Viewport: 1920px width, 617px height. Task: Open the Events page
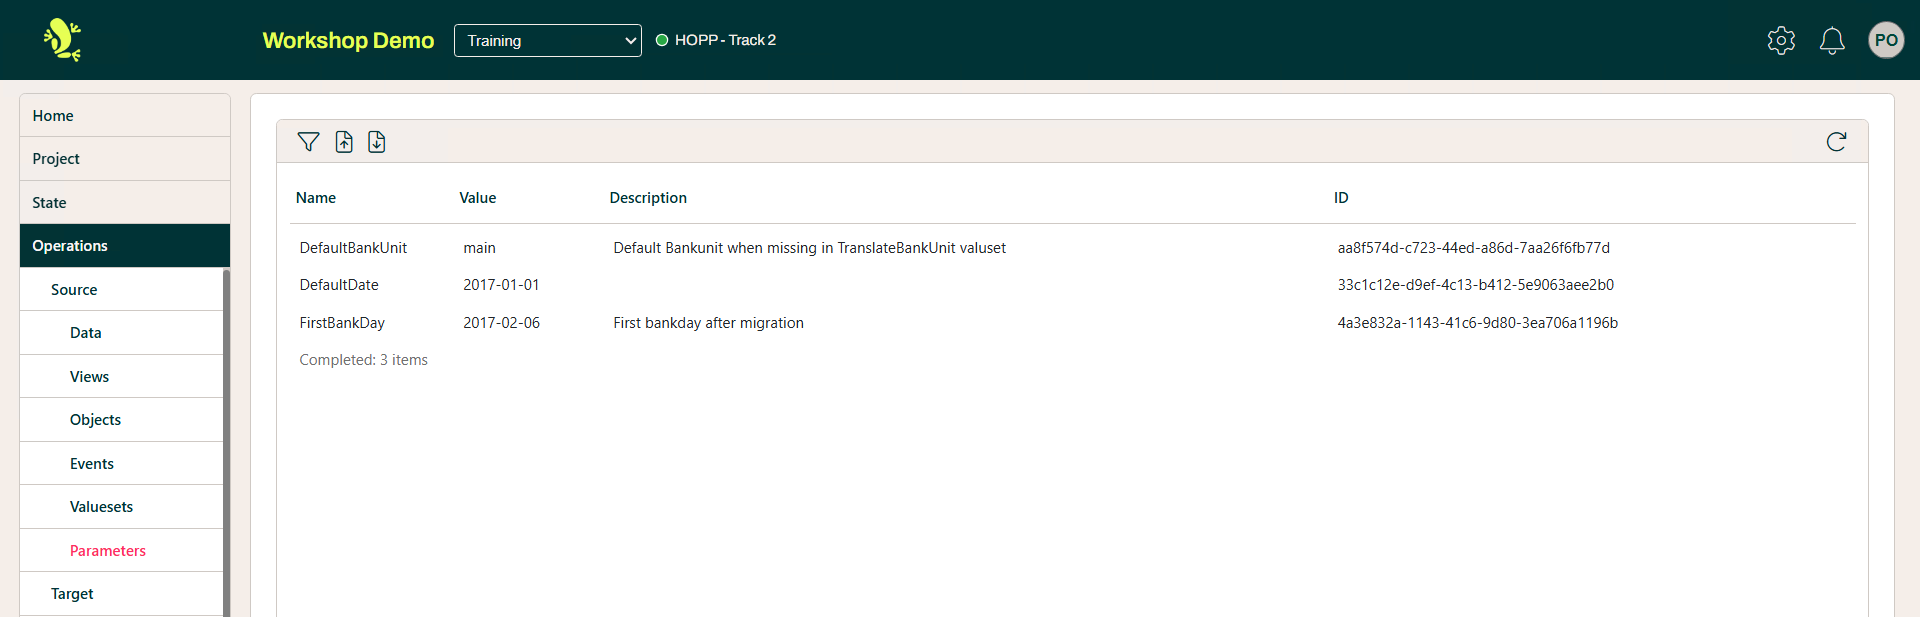click(x=121, y=464)
